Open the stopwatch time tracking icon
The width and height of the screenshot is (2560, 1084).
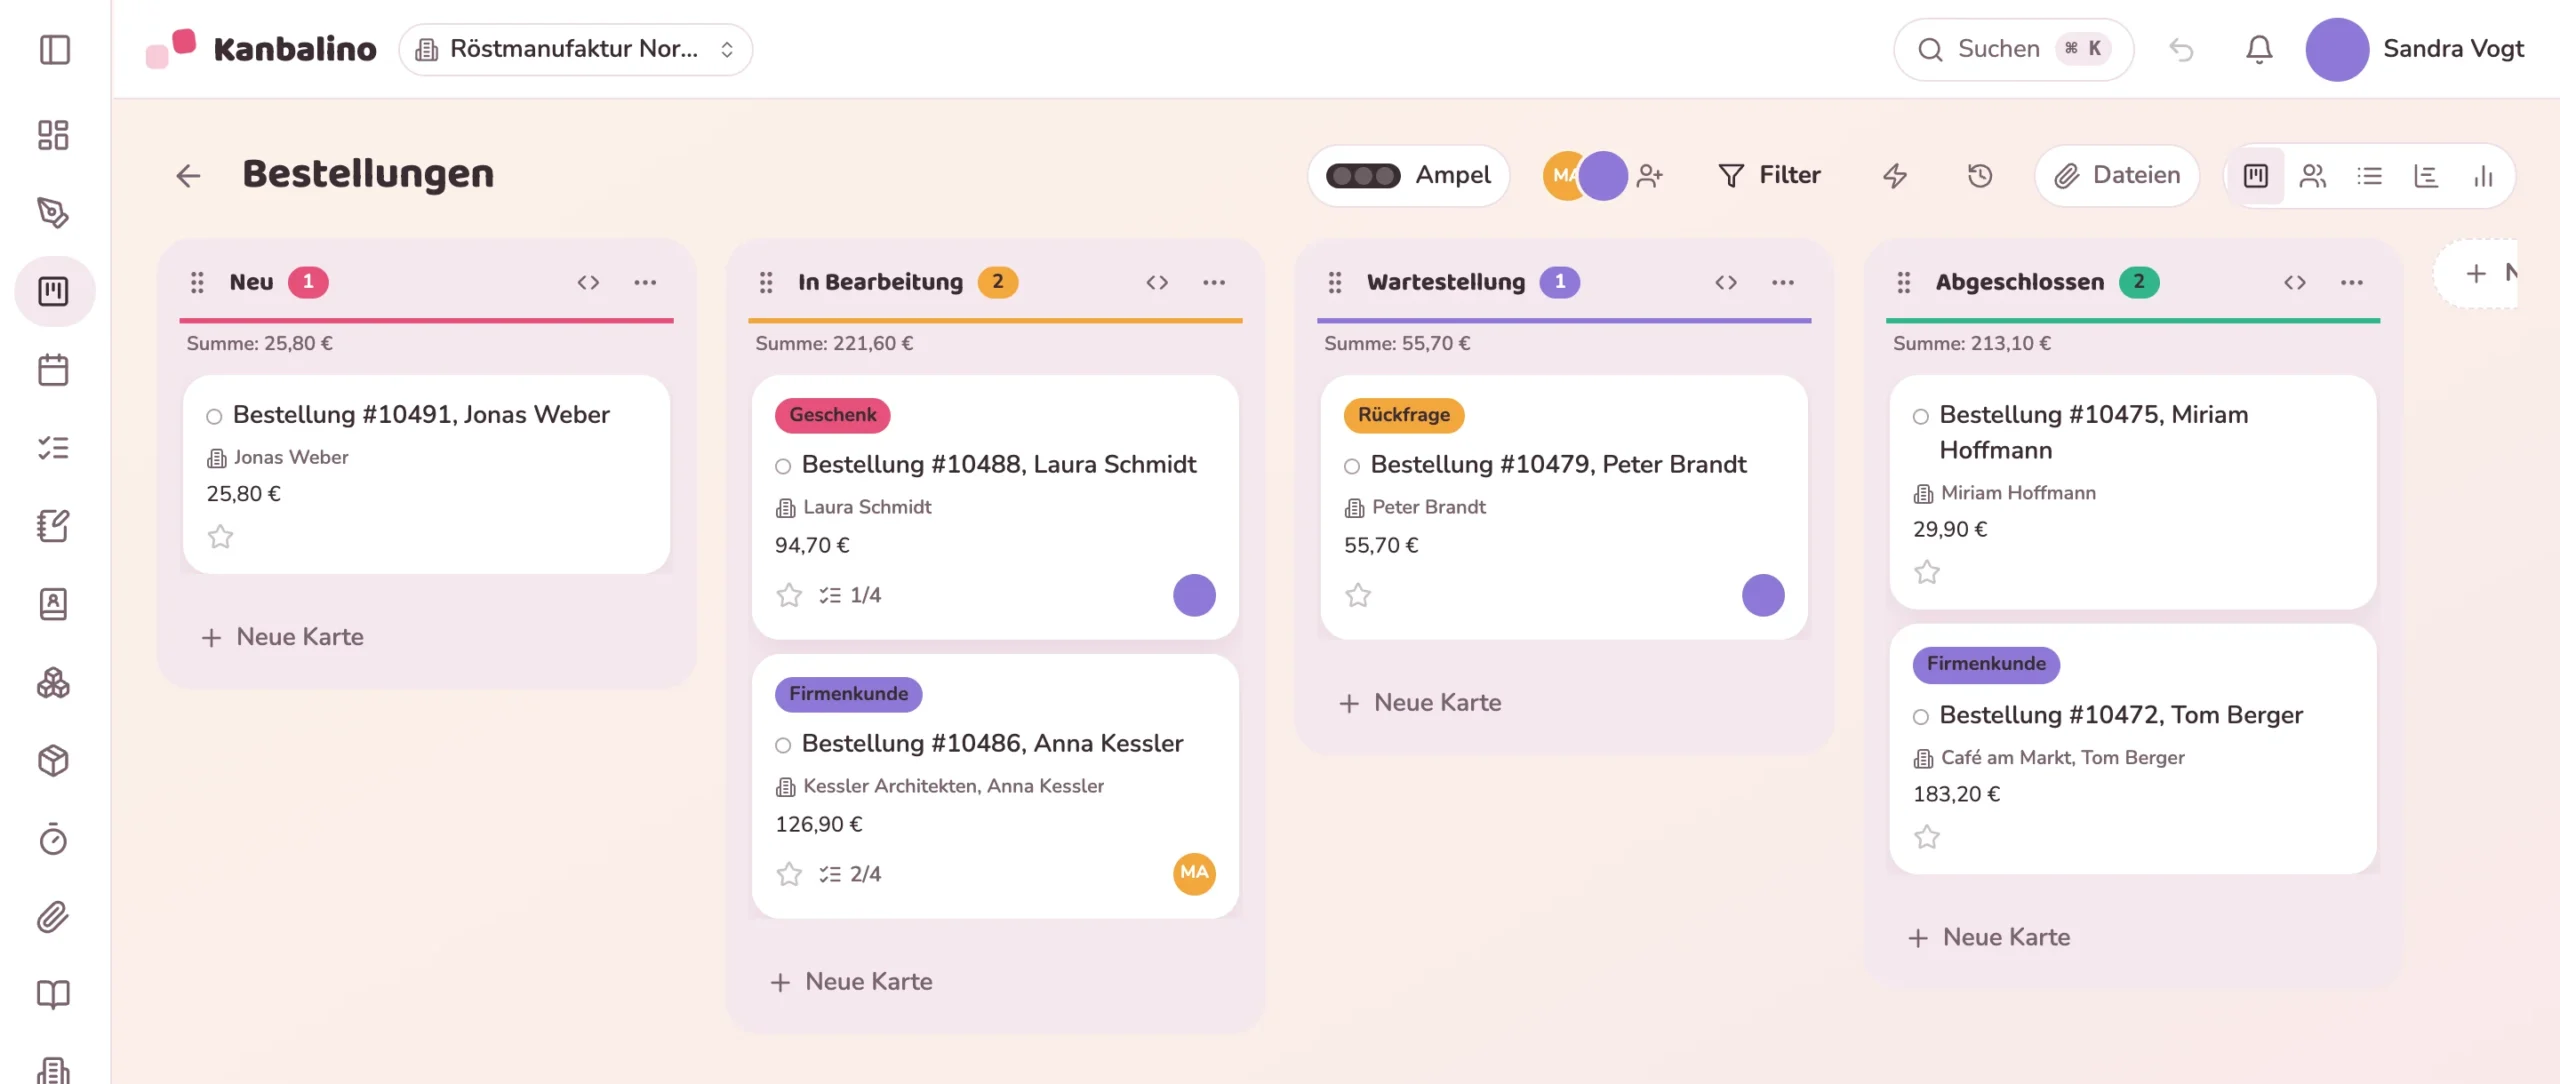pyautogui.click(x=53, y=839)
